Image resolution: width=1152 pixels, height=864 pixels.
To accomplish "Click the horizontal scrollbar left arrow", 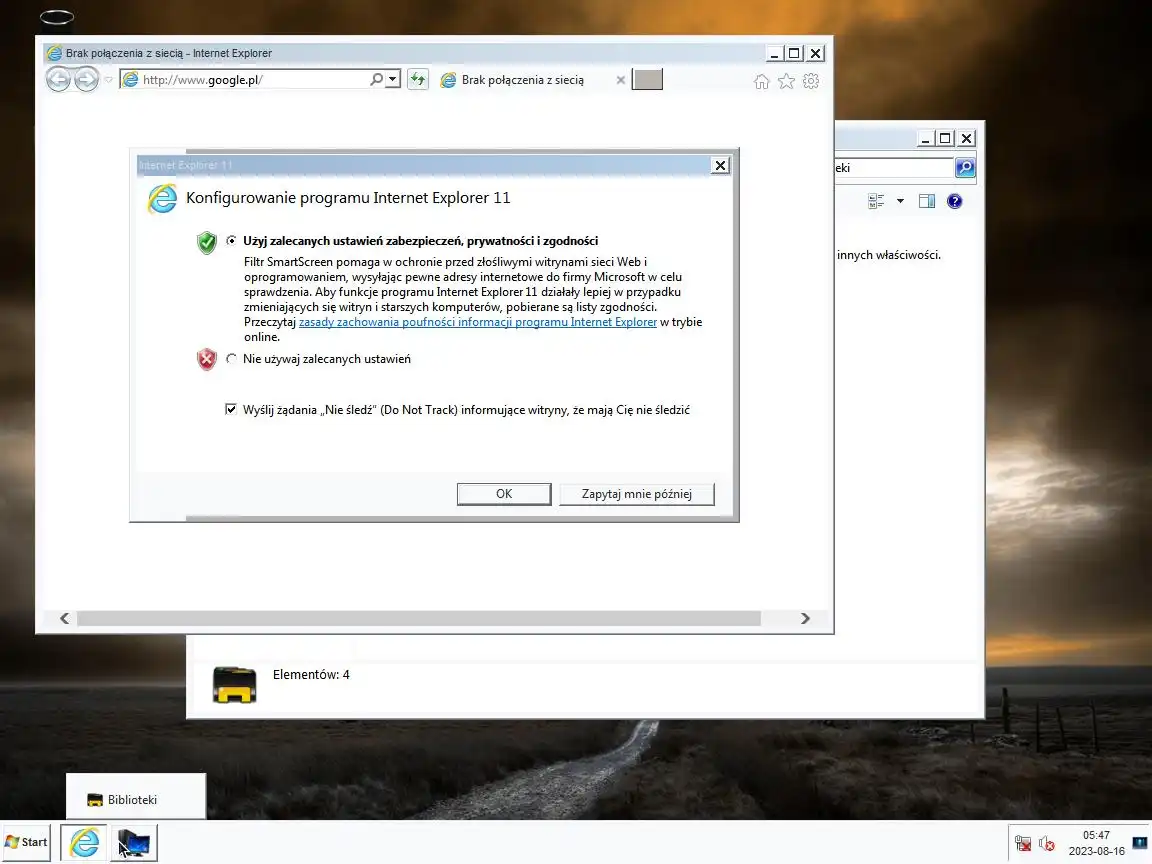I will [x=65, y=619].
